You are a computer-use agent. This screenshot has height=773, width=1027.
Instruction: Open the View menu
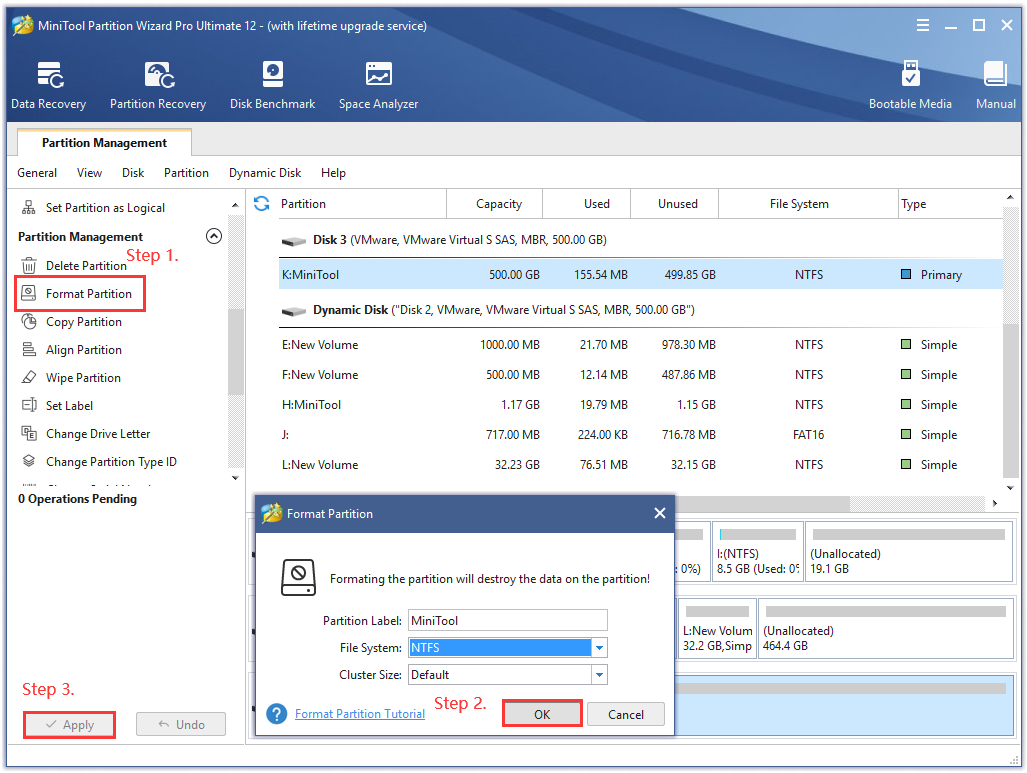point(89,173)
